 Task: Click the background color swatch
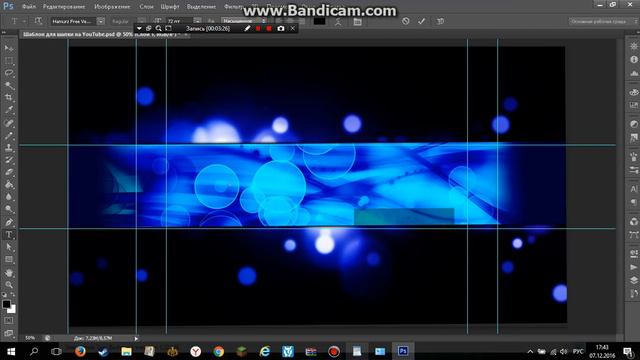13,310
